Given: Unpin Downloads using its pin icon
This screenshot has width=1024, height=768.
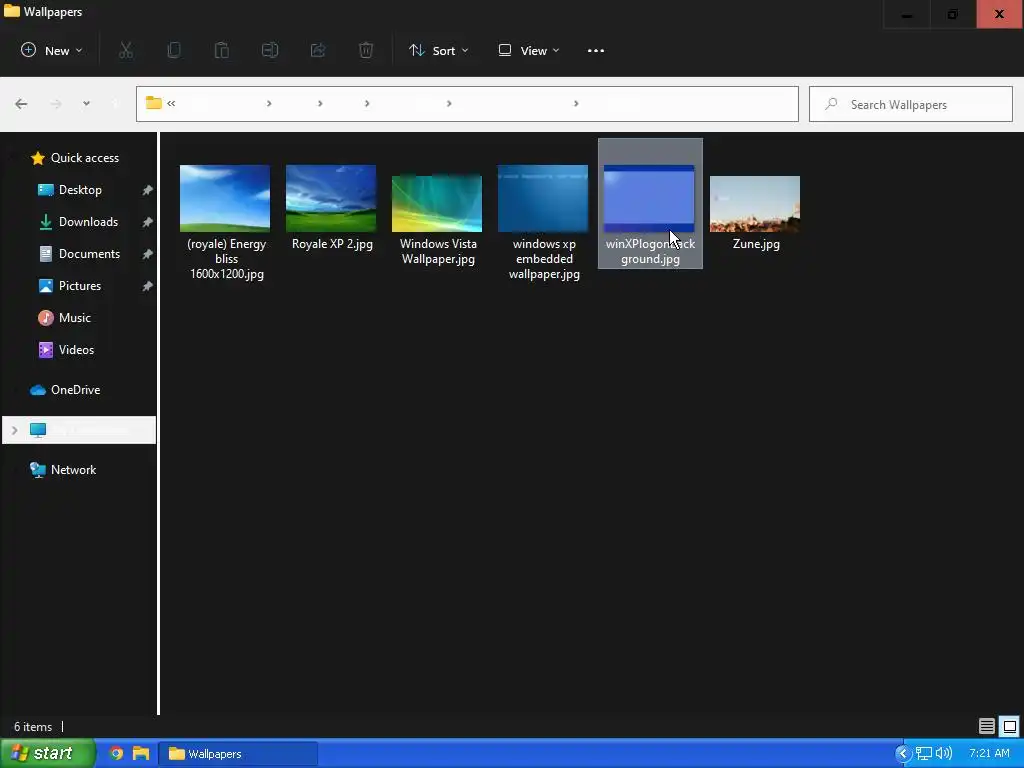Looking at the screenshot, I should [148, 221].
